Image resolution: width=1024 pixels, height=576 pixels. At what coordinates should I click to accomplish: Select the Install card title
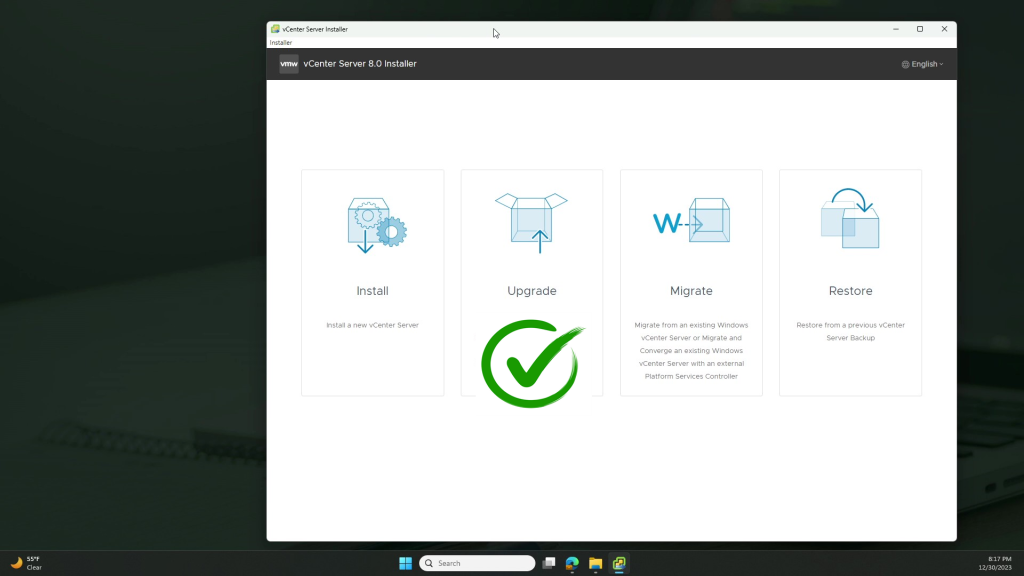pyautogui.click(x=372, y=291)
